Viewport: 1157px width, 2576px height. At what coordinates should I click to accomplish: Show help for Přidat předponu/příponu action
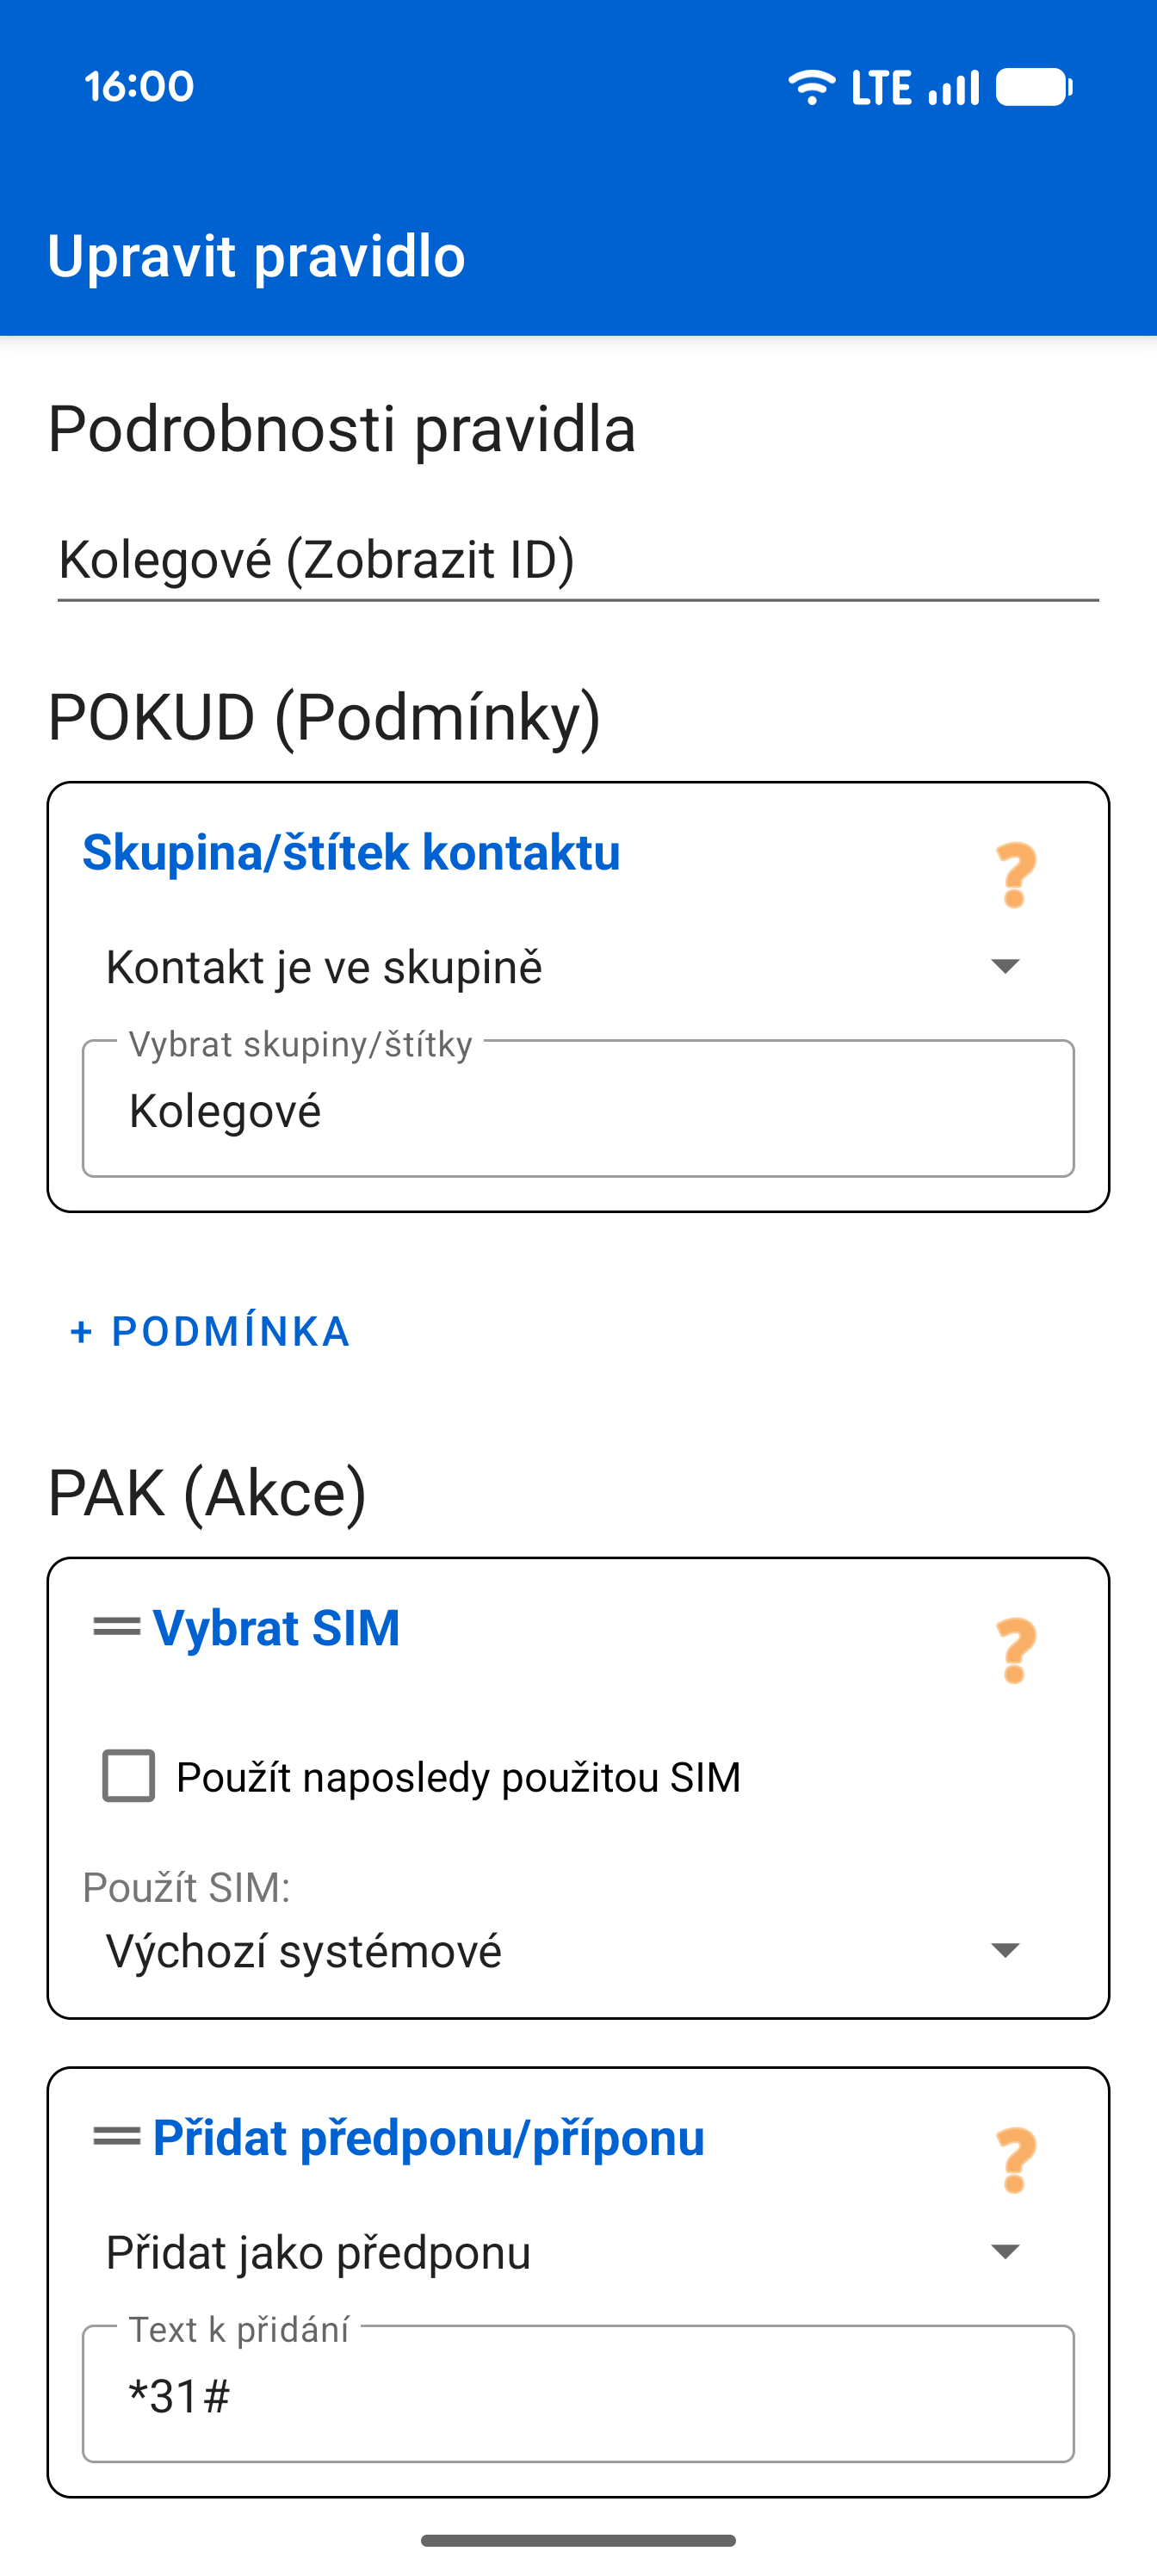click(x=1015, y=2160)
